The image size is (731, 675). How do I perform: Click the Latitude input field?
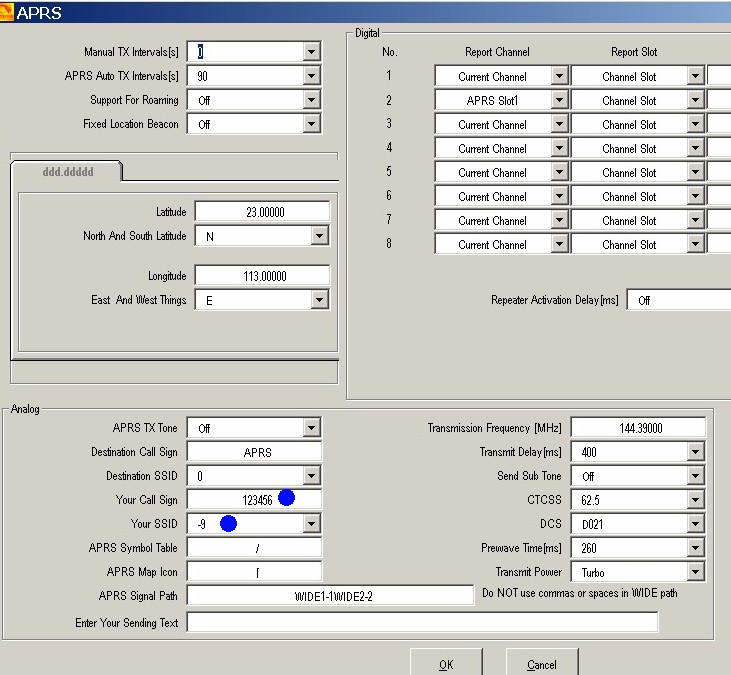click(262, 212)
